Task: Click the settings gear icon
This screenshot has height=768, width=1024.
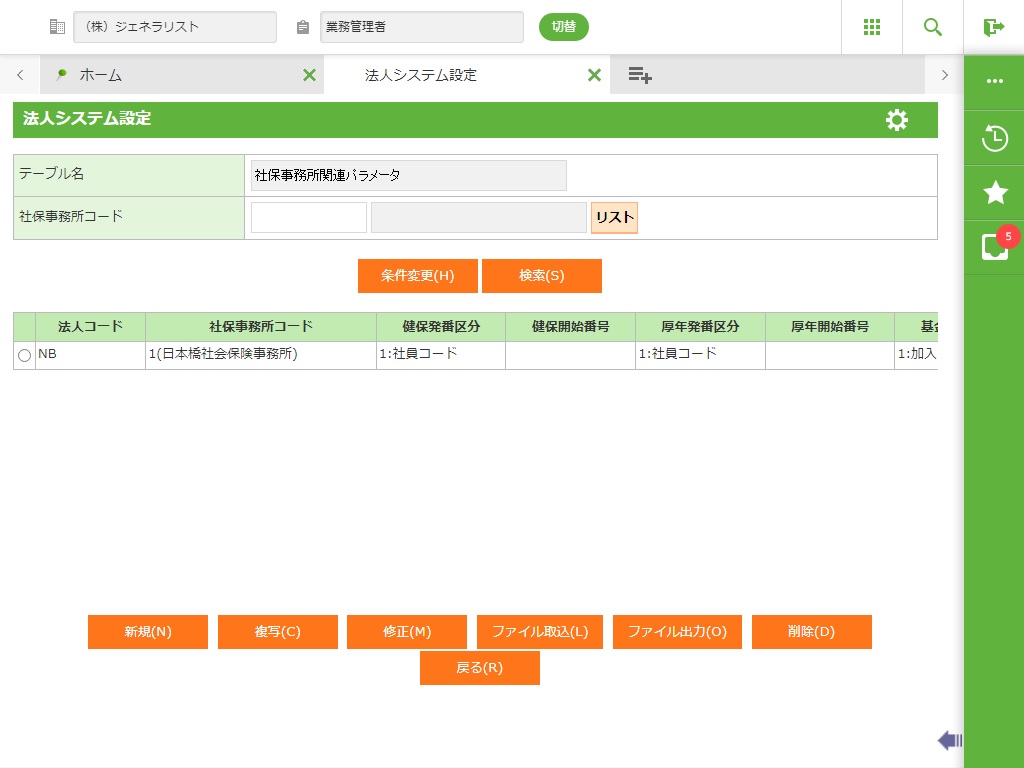Action: click(x=897, y=120)
